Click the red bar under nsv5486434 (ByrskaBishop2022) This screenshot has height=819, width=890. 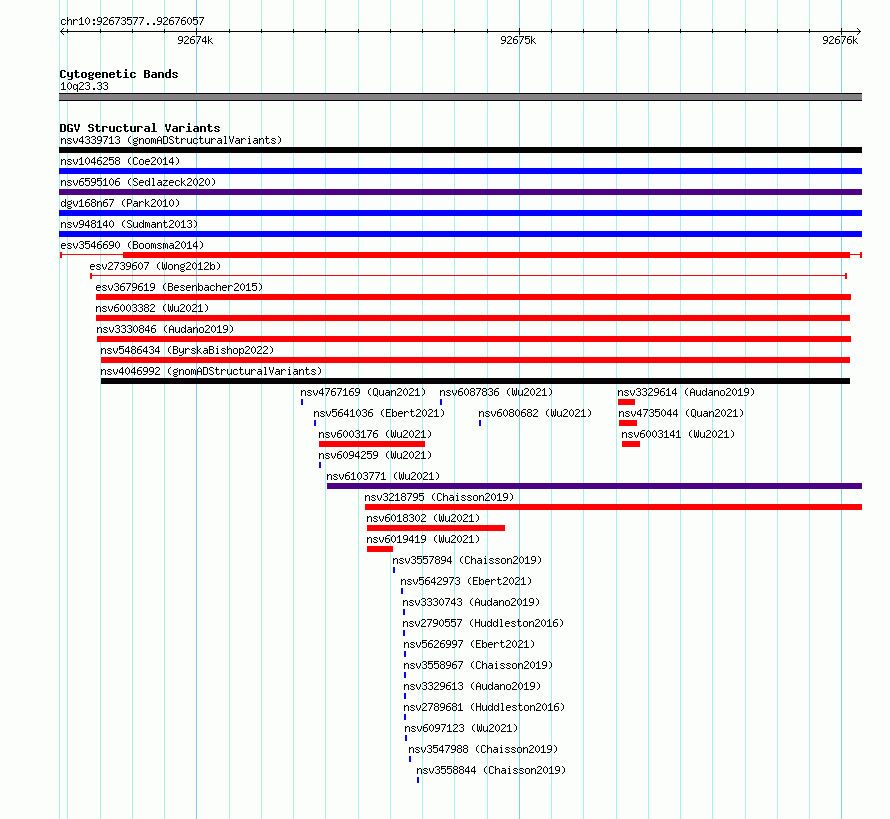[475, 360]
